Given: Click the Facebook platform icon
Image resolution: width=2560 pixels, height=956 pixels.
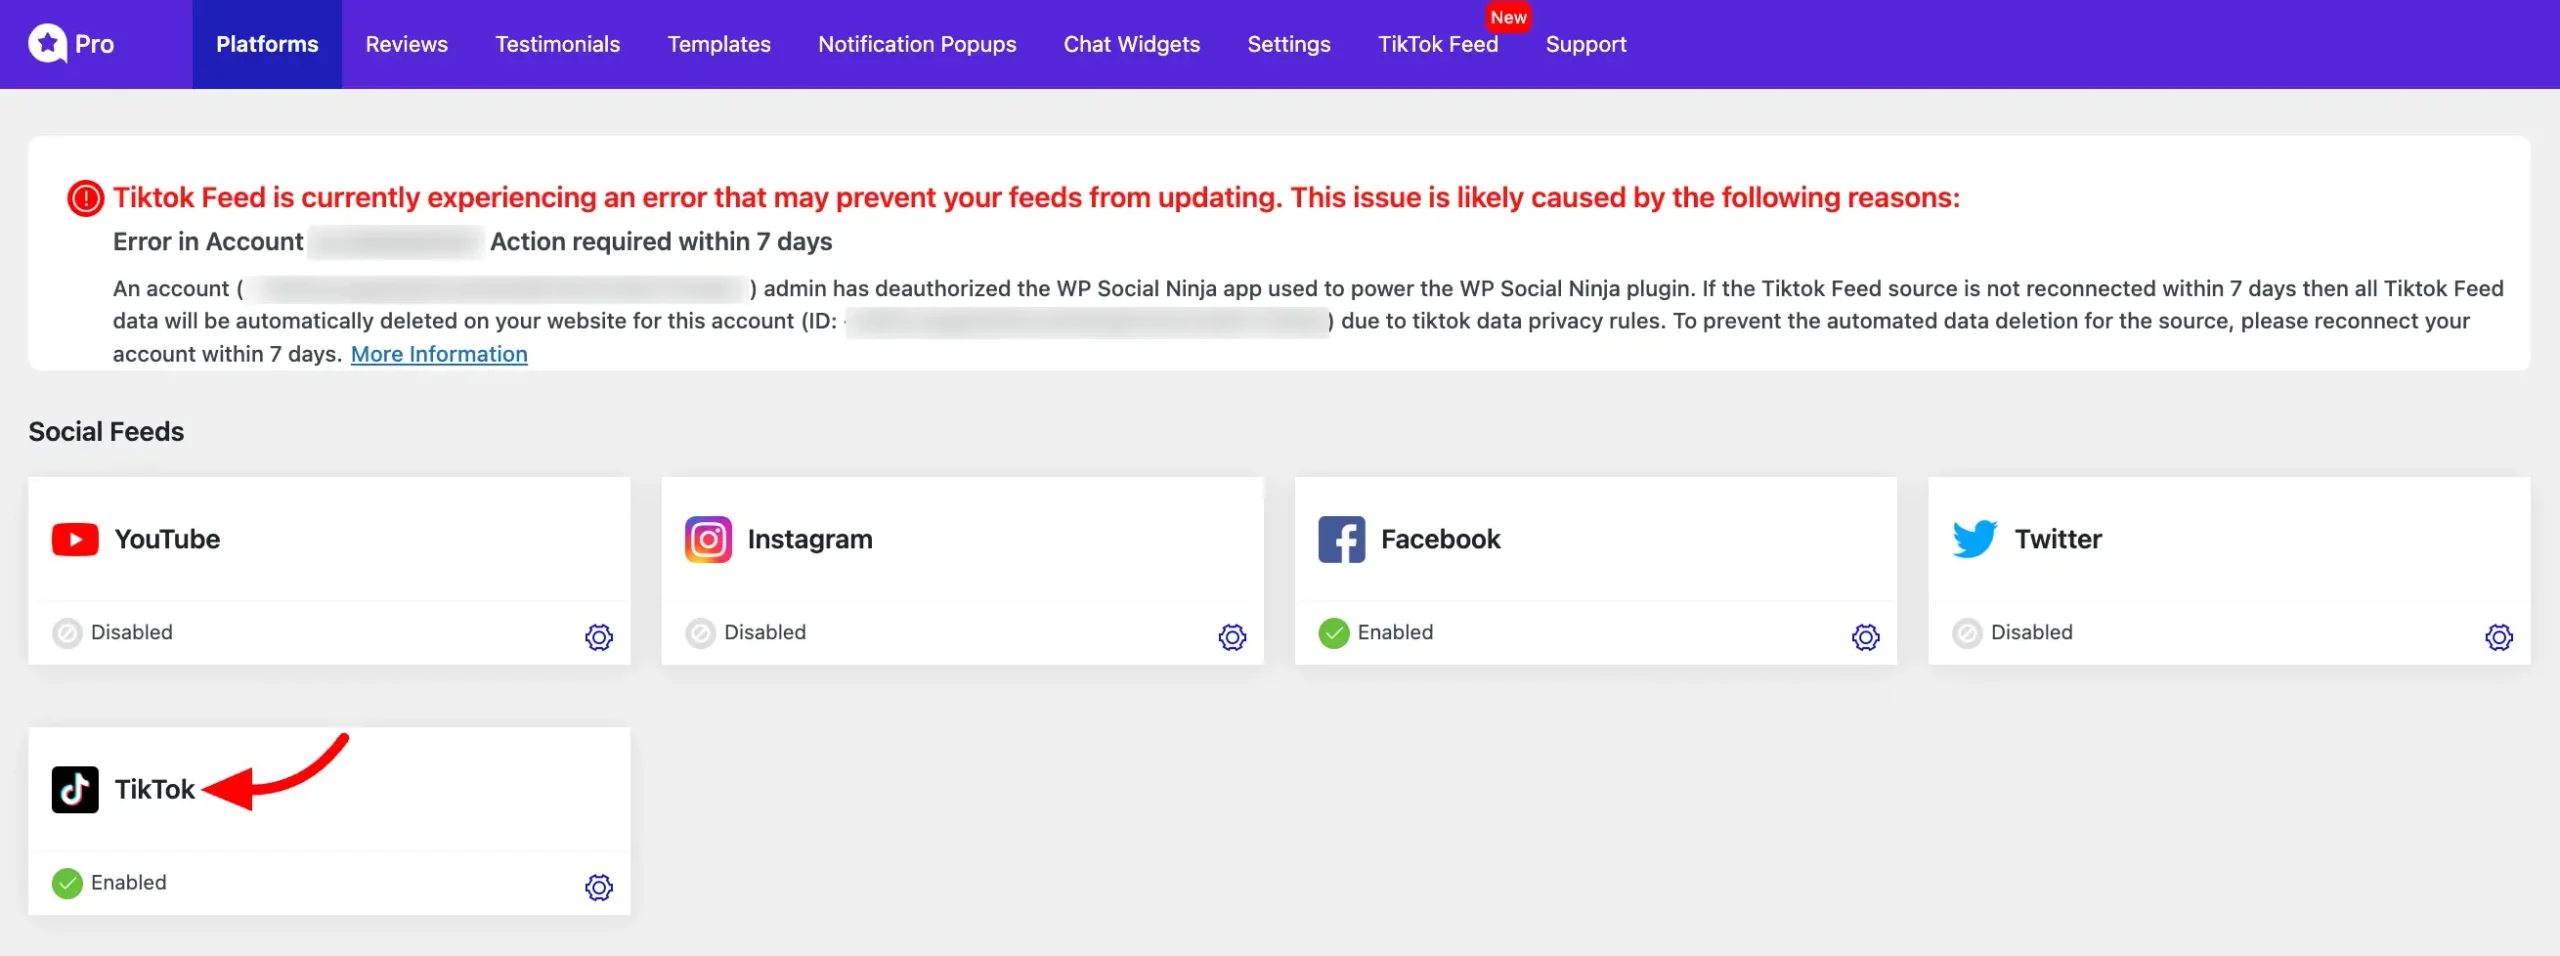Looking at the screenshot, I should pos(1342,539).
